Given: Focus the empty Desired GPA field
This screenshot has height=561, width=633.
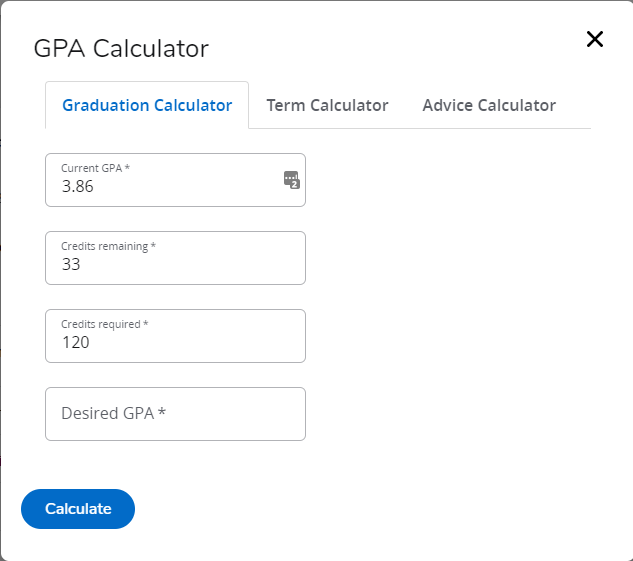Looking at the screenshot, I should tap(175, 414).
